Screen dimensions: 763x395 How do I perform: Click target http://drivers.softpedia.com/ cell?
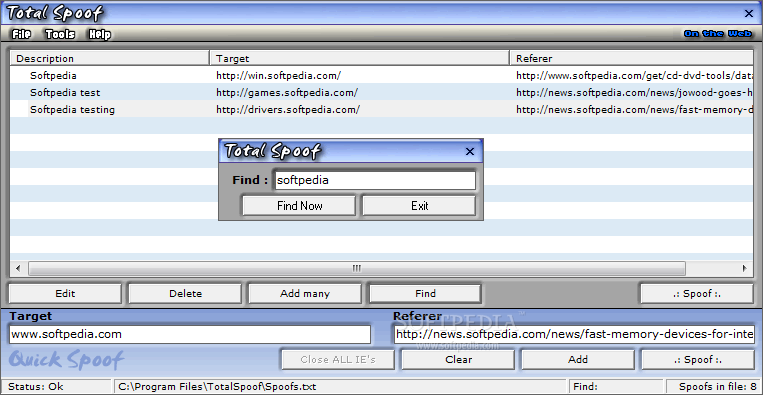[288, 109]
